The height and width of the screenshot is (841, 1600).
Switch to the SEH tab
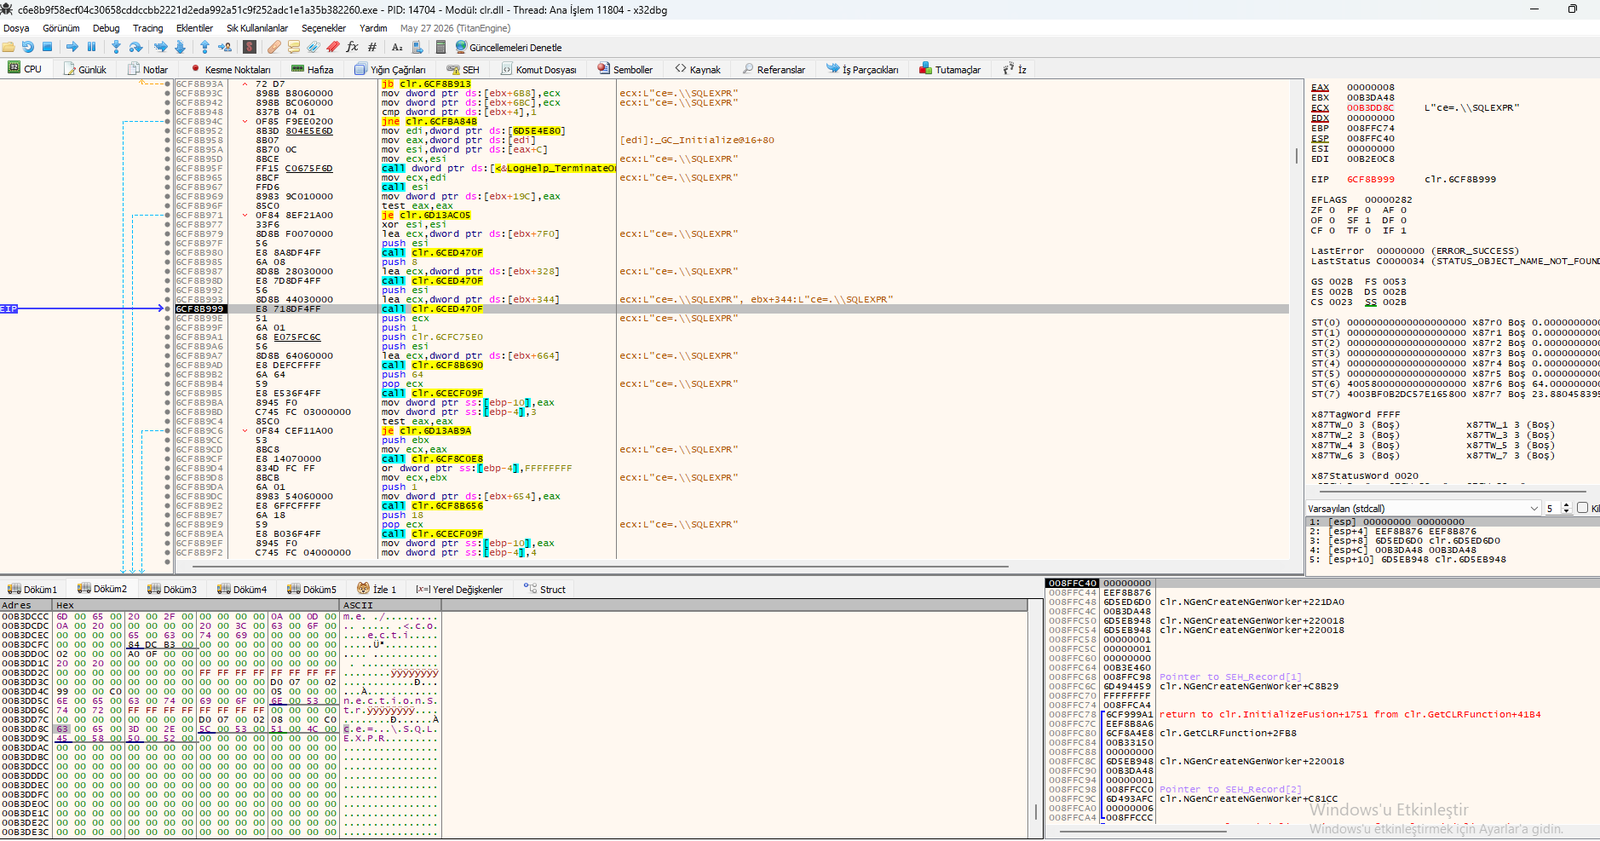463,69
